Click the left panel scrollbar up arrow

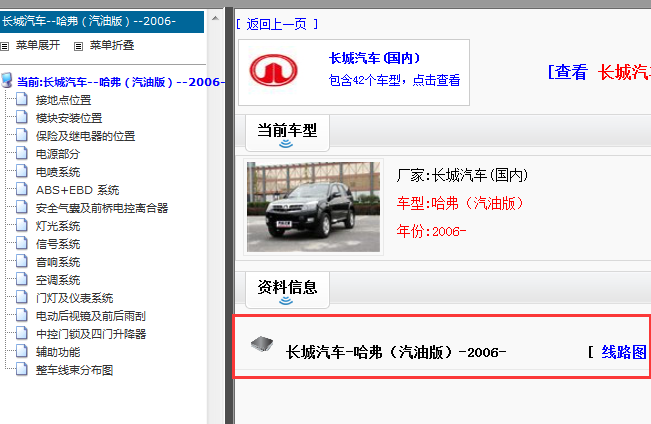coord(215,18)
